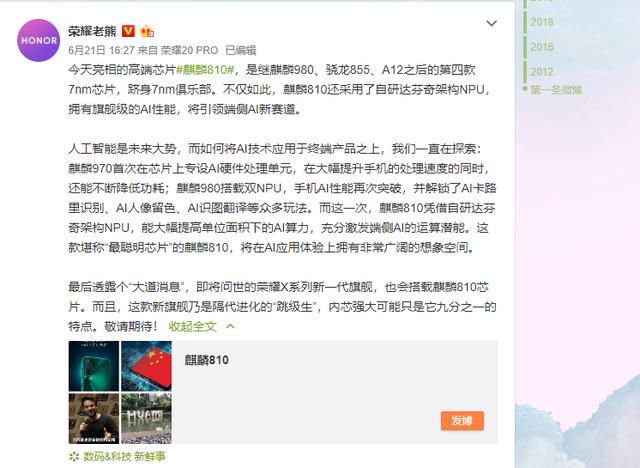Click the 发博 orange button
The height and width of the screenshot is (468, 640).
462,421
